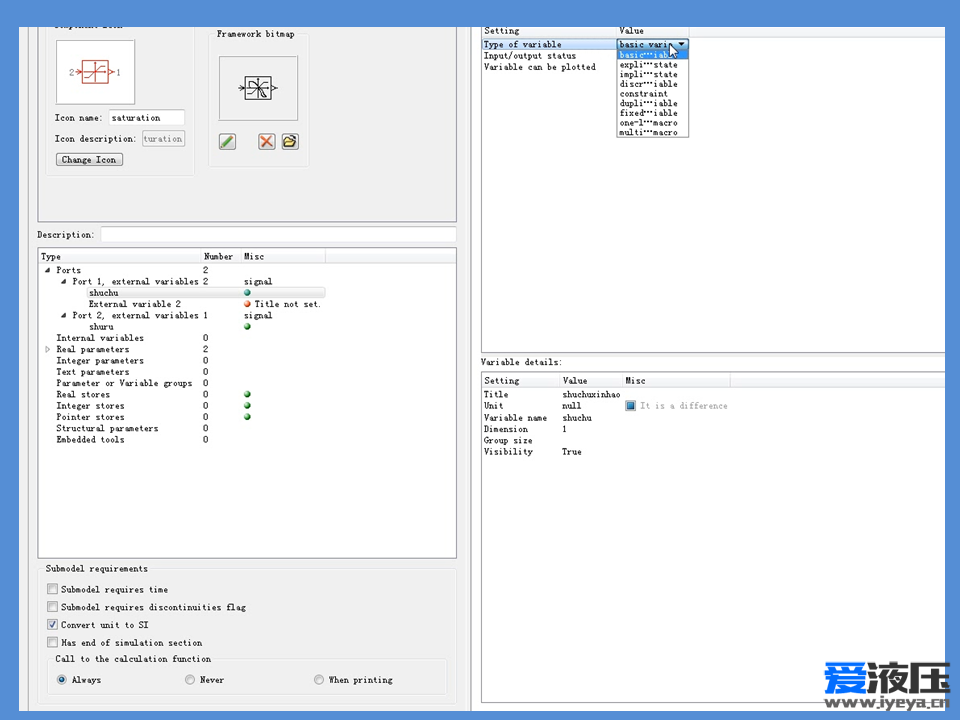The image size is (960, 720).
Task: Click the saturation component icon preview
Action: pos(96,73)
